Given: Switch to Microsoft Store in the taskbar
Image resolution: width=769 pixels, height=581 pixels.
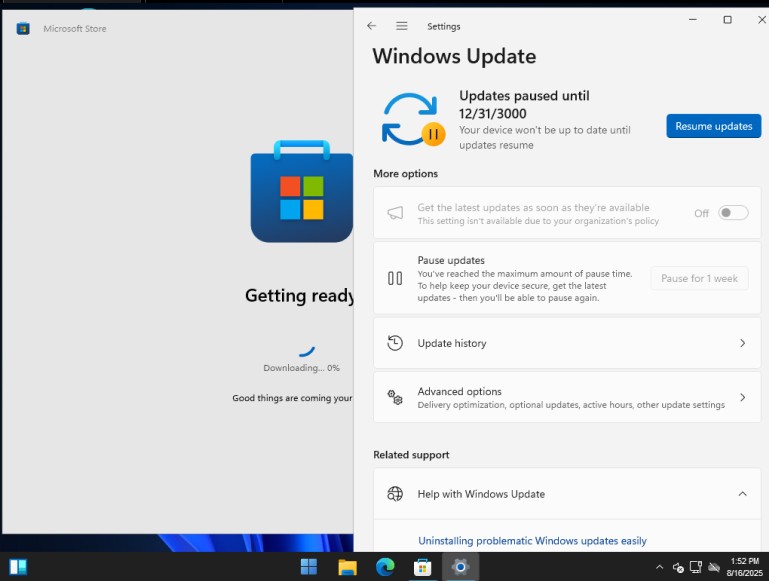Looking at the screenshot, I should click(x=422, y=567).
